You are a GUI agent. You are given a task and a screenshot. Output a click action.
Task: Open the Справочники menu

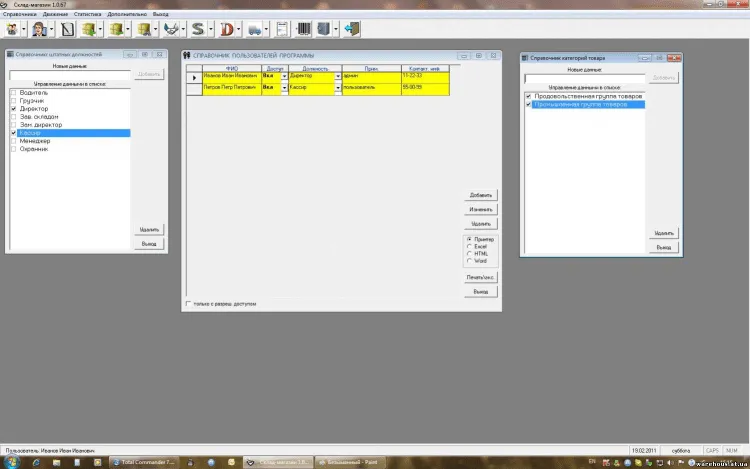coord(20,14)
